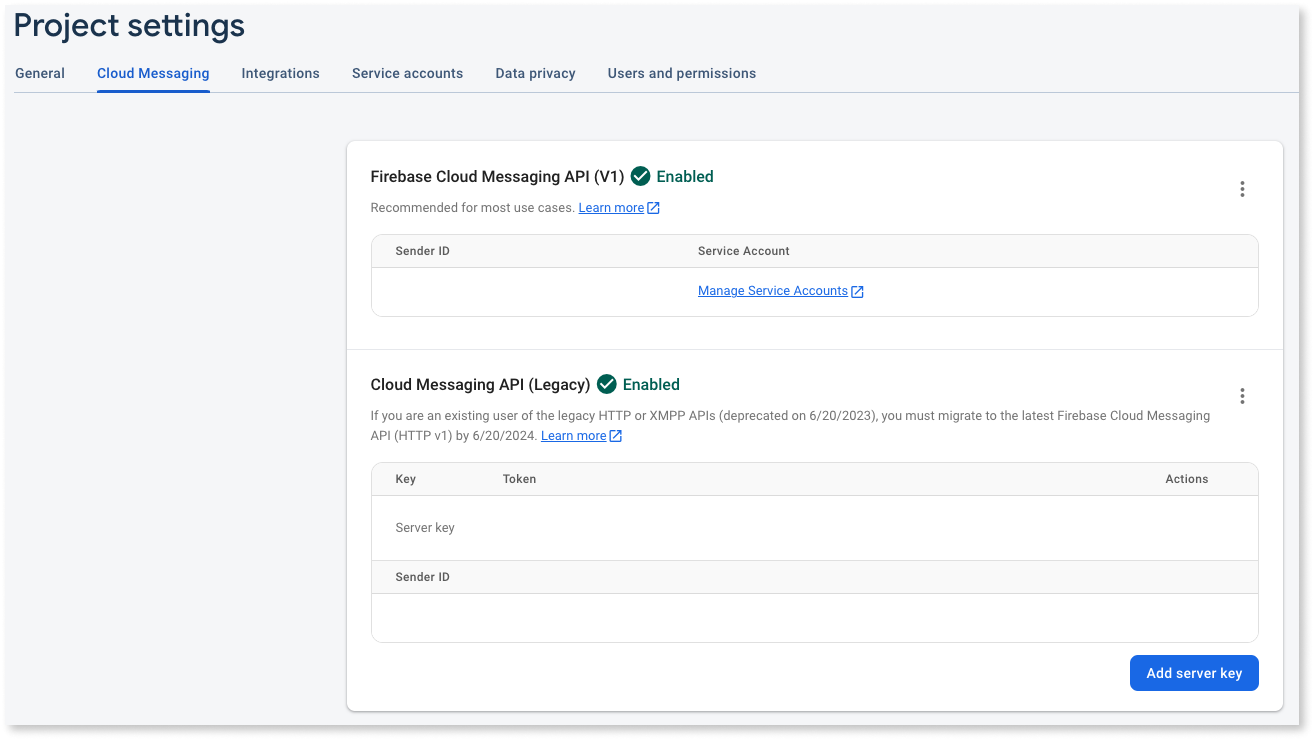The width and height of the screenshot is (1314, 740).
Task: Click Learn more link in Legacy API description
Action: pyautogui.click(x=573, y=436)
